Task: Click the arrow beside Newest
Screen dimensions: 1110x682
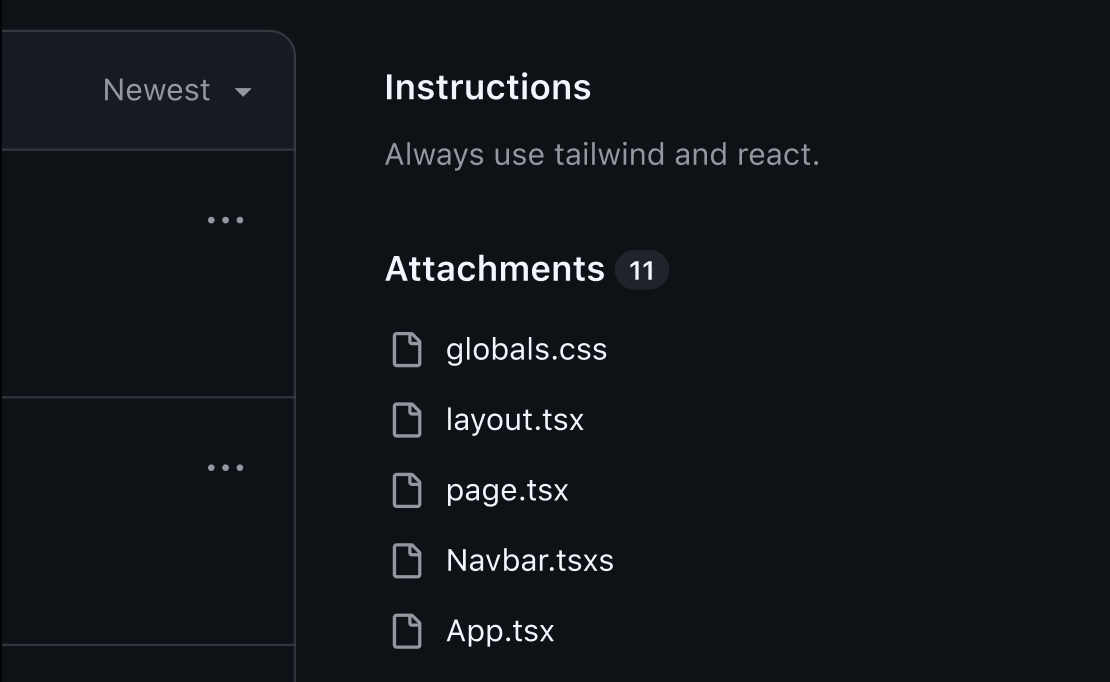Action: 242,92
